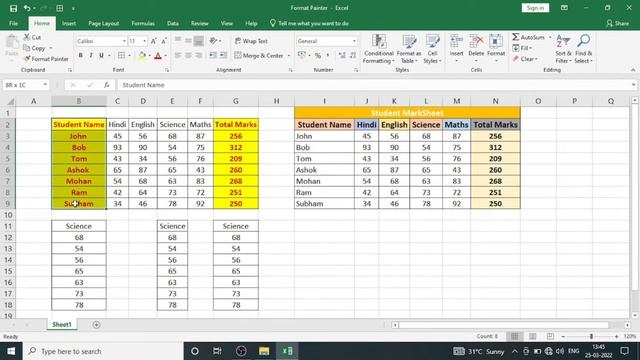Switch to the Formulas tab
This screenshot has height=360, width=640.
pyautogui.click(x=143, y=24)
